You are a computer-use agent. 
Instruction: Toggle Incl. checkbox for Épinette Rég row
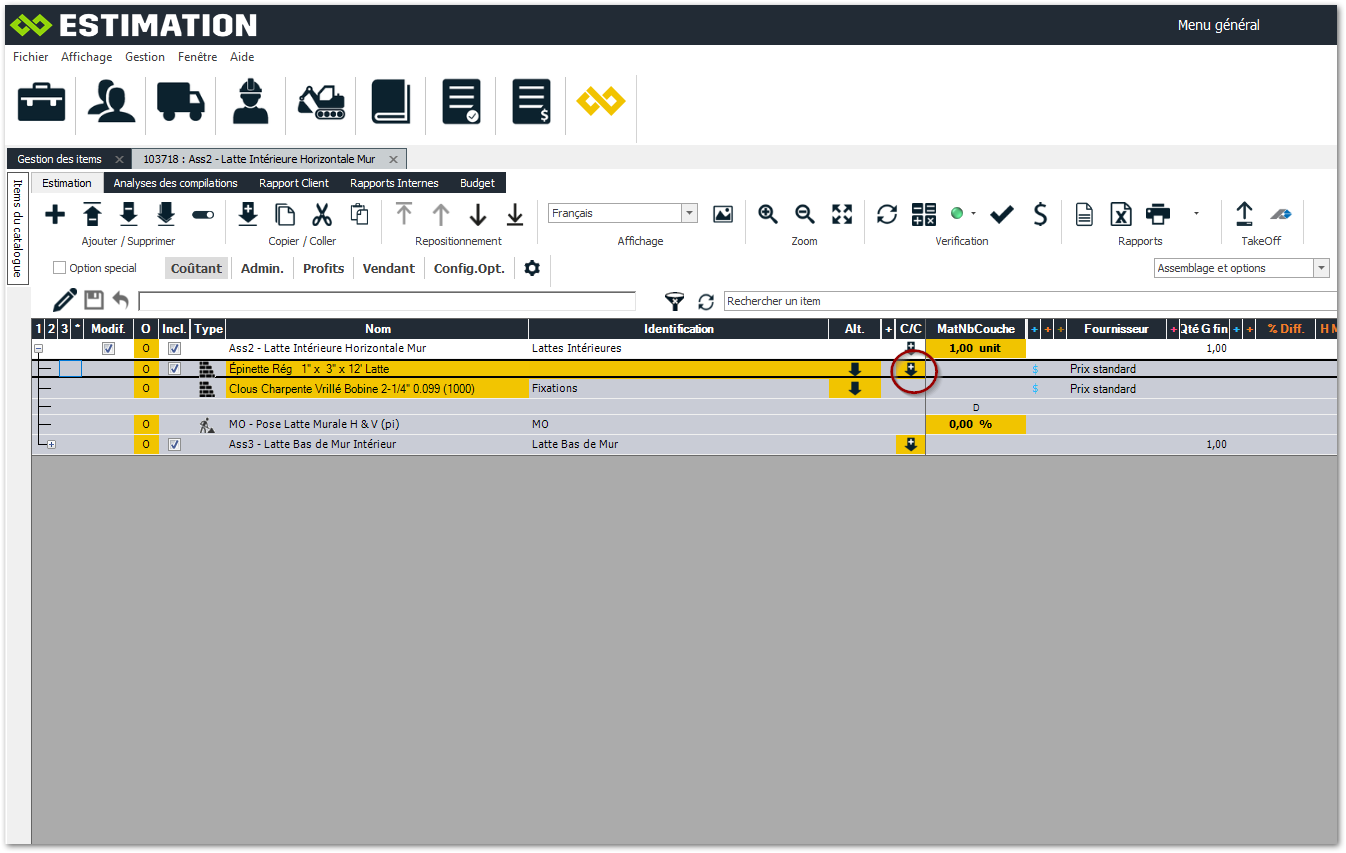click(x=175, y=369)
